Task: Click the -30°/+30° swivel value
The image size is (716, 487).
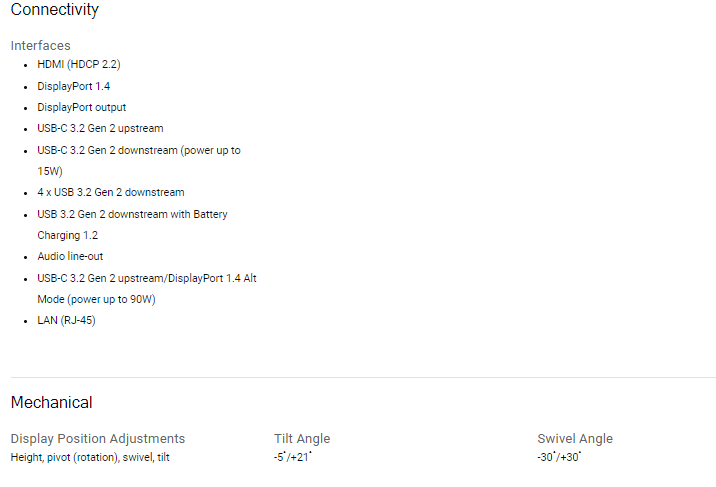Action: coord(559,457)
